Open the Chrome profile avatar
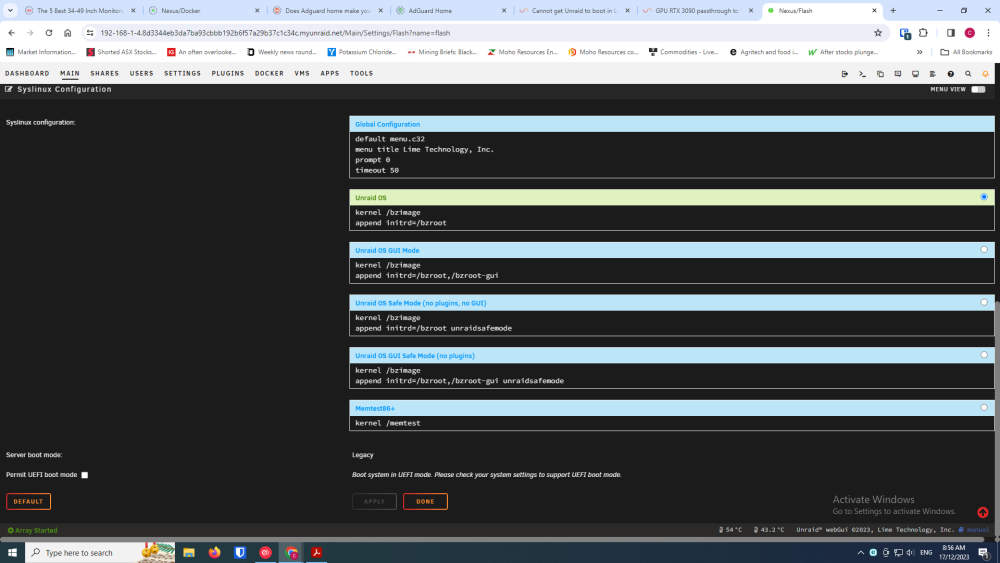 click(969, 33)
